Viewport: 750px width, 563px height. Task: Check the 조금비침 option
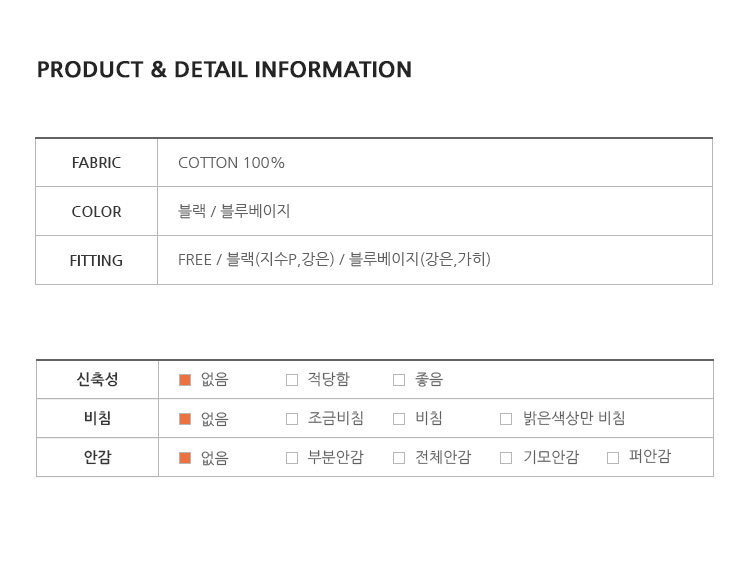[x=292, y=419]
